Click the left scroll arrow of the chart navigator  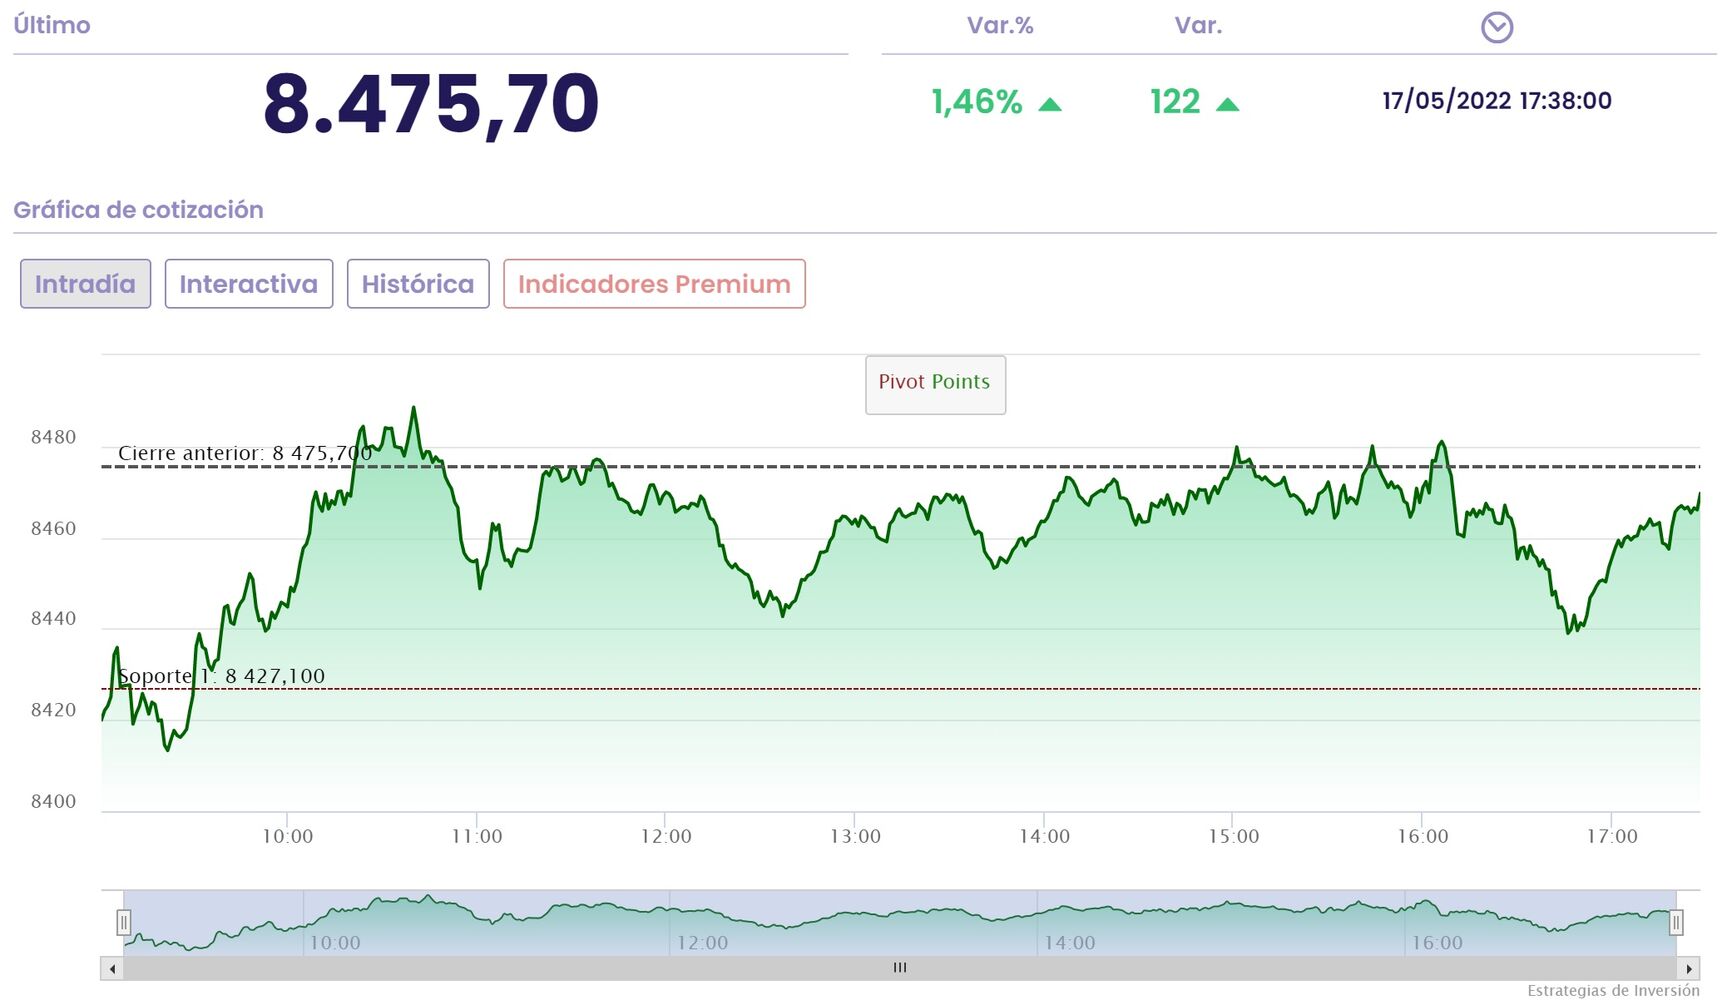point(112,968)
